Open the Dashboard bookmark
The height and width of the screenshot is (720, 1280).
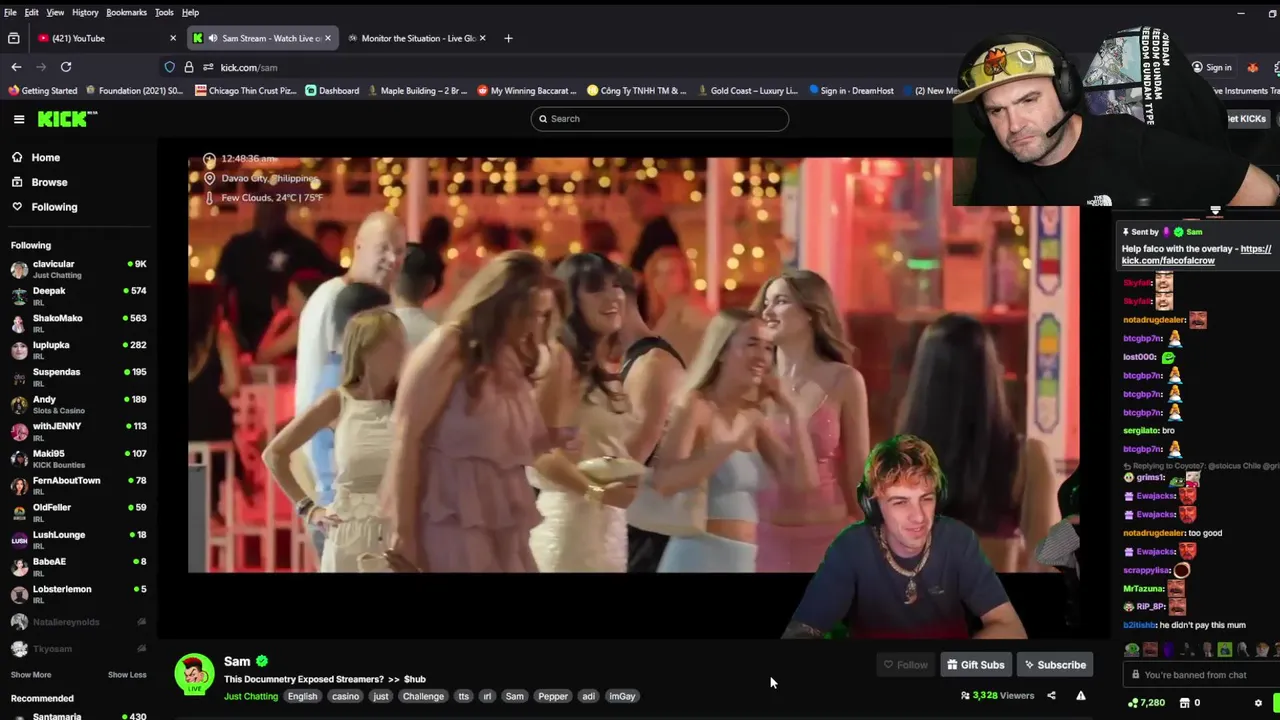[x=332, y=91]
